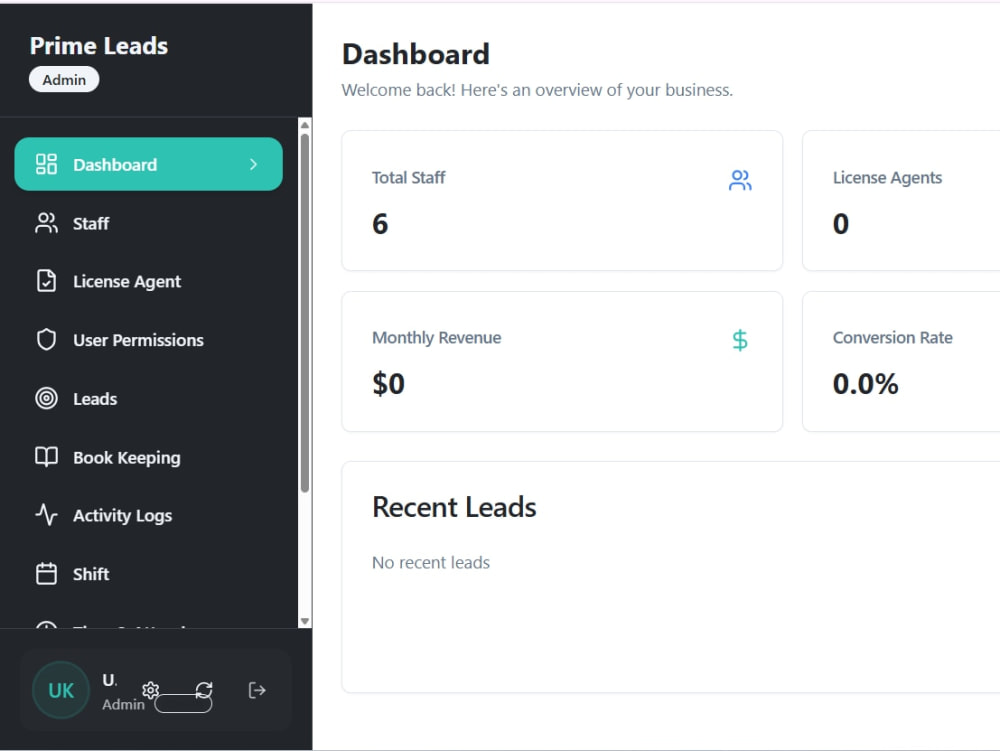Click the Recent Leads heading
Image resolution: width=1000 pixels, height=751 pixels.
tap(454, 507)
